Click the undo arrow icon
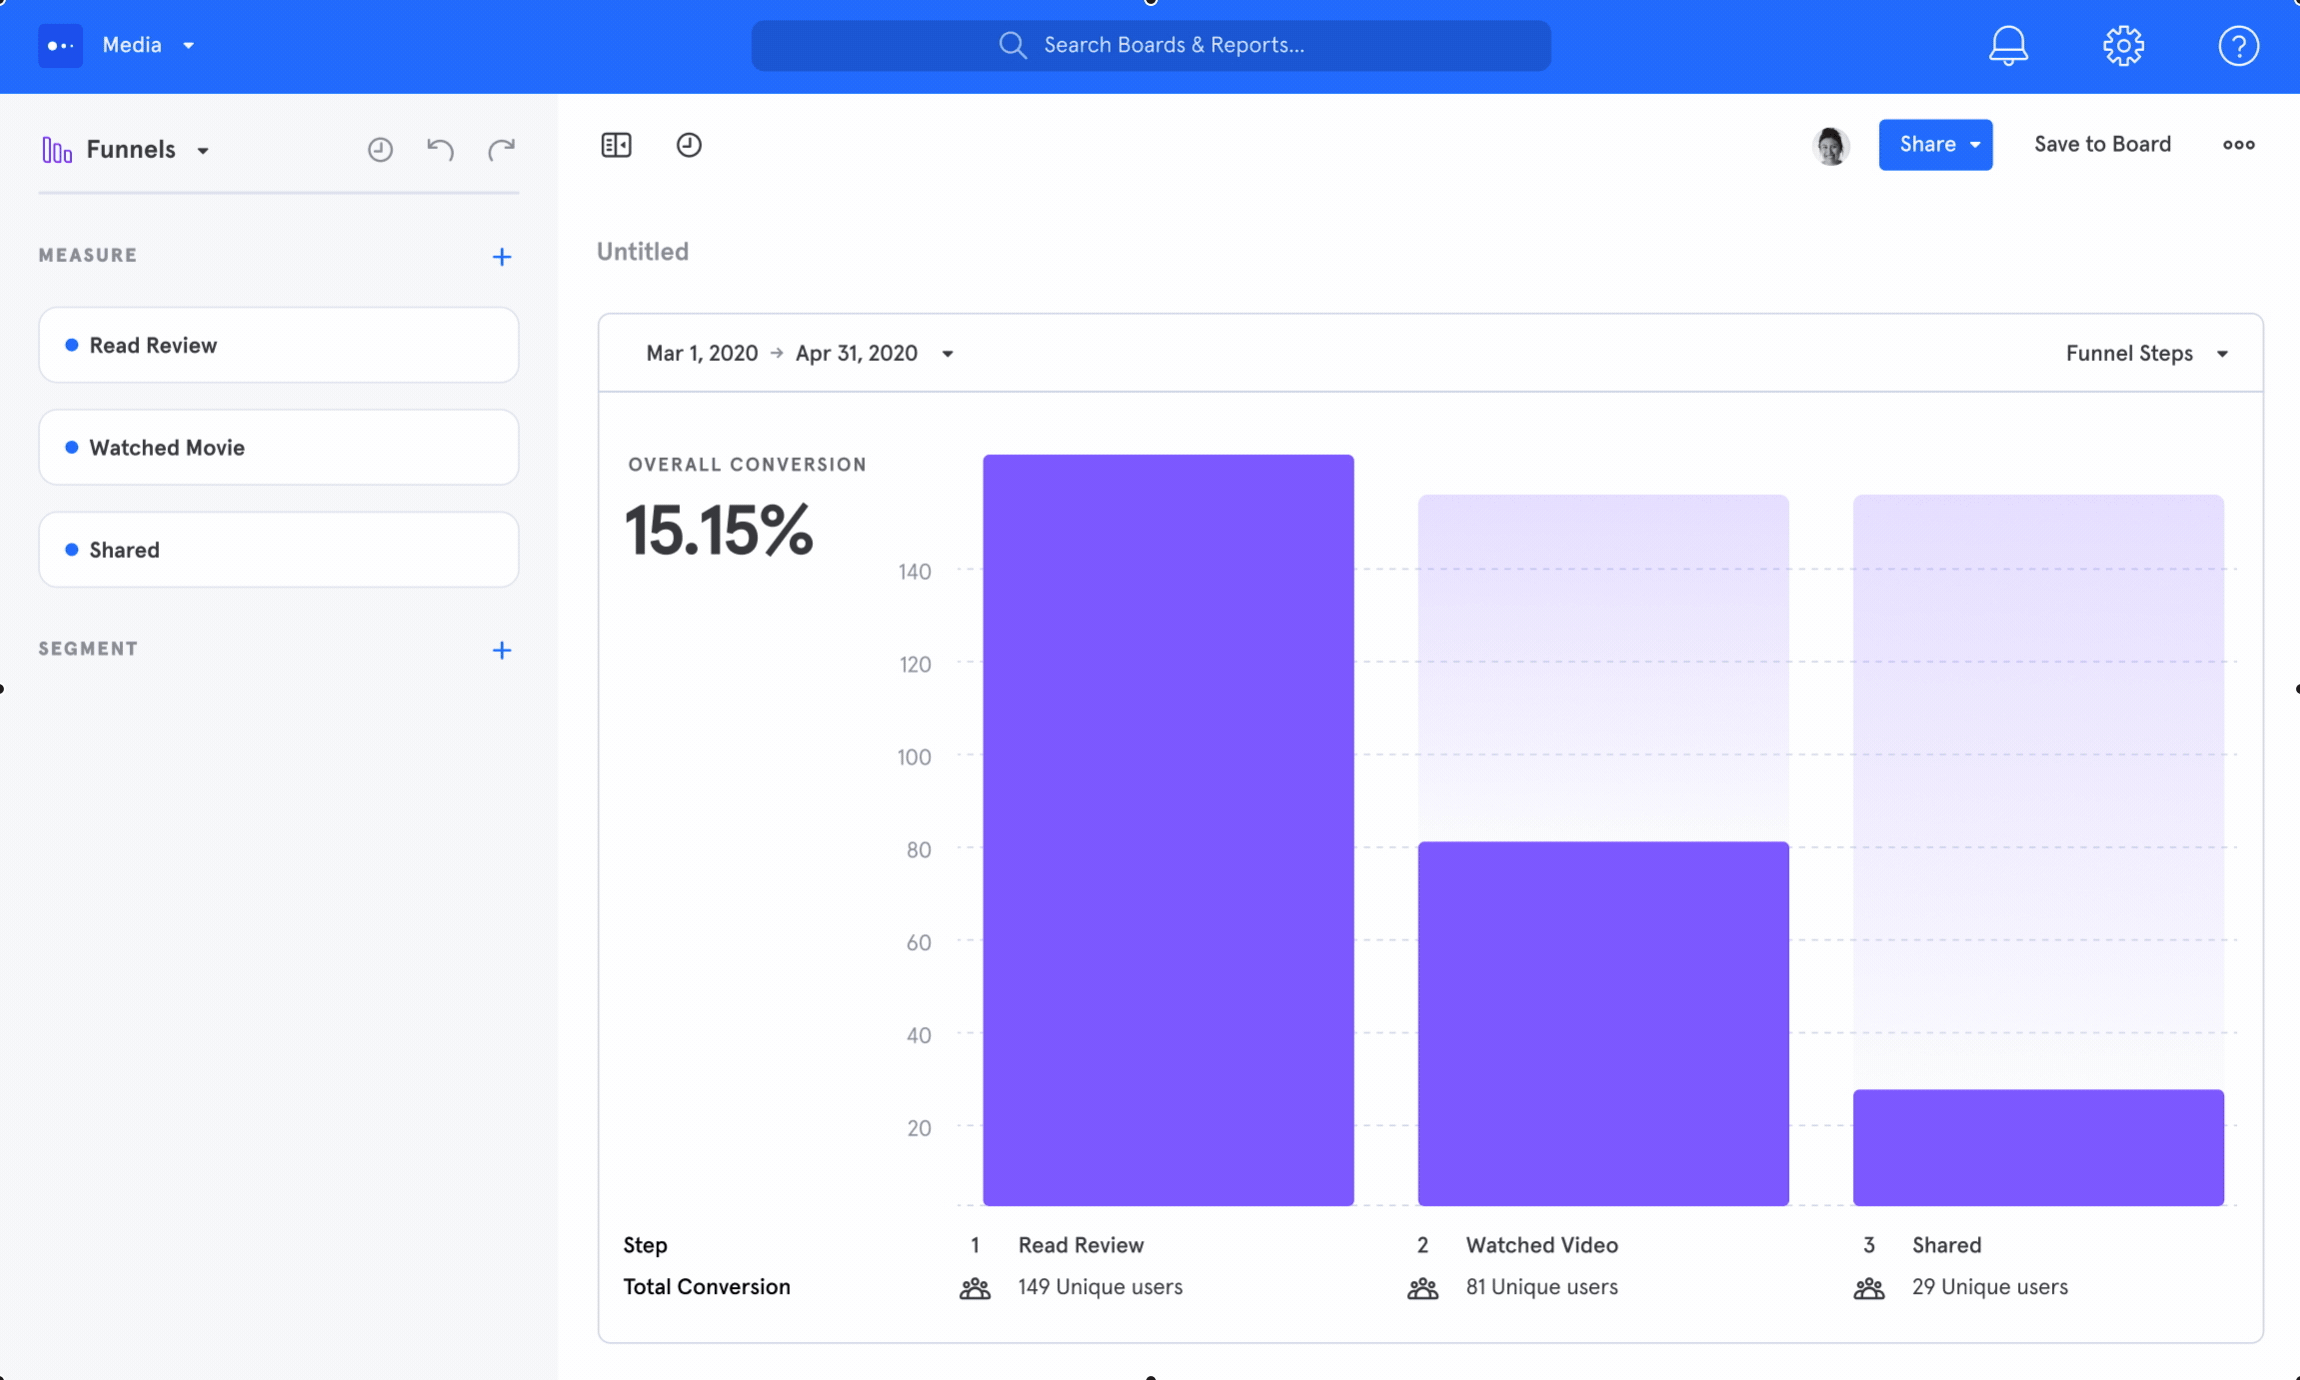Viewport: 2300px width, 1380px height. pos(440,148)
